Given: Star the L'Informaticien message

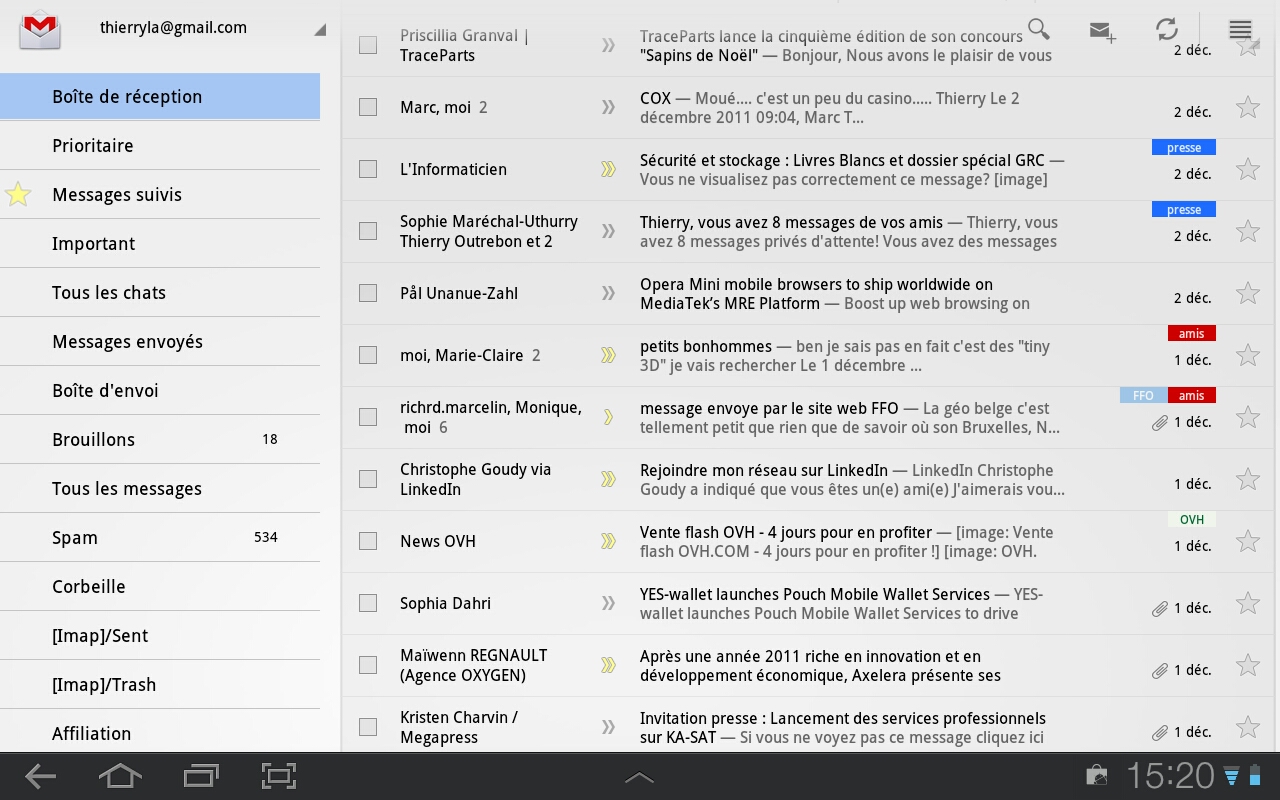Looking at the screenshot, I should [x=1247, y=169].
